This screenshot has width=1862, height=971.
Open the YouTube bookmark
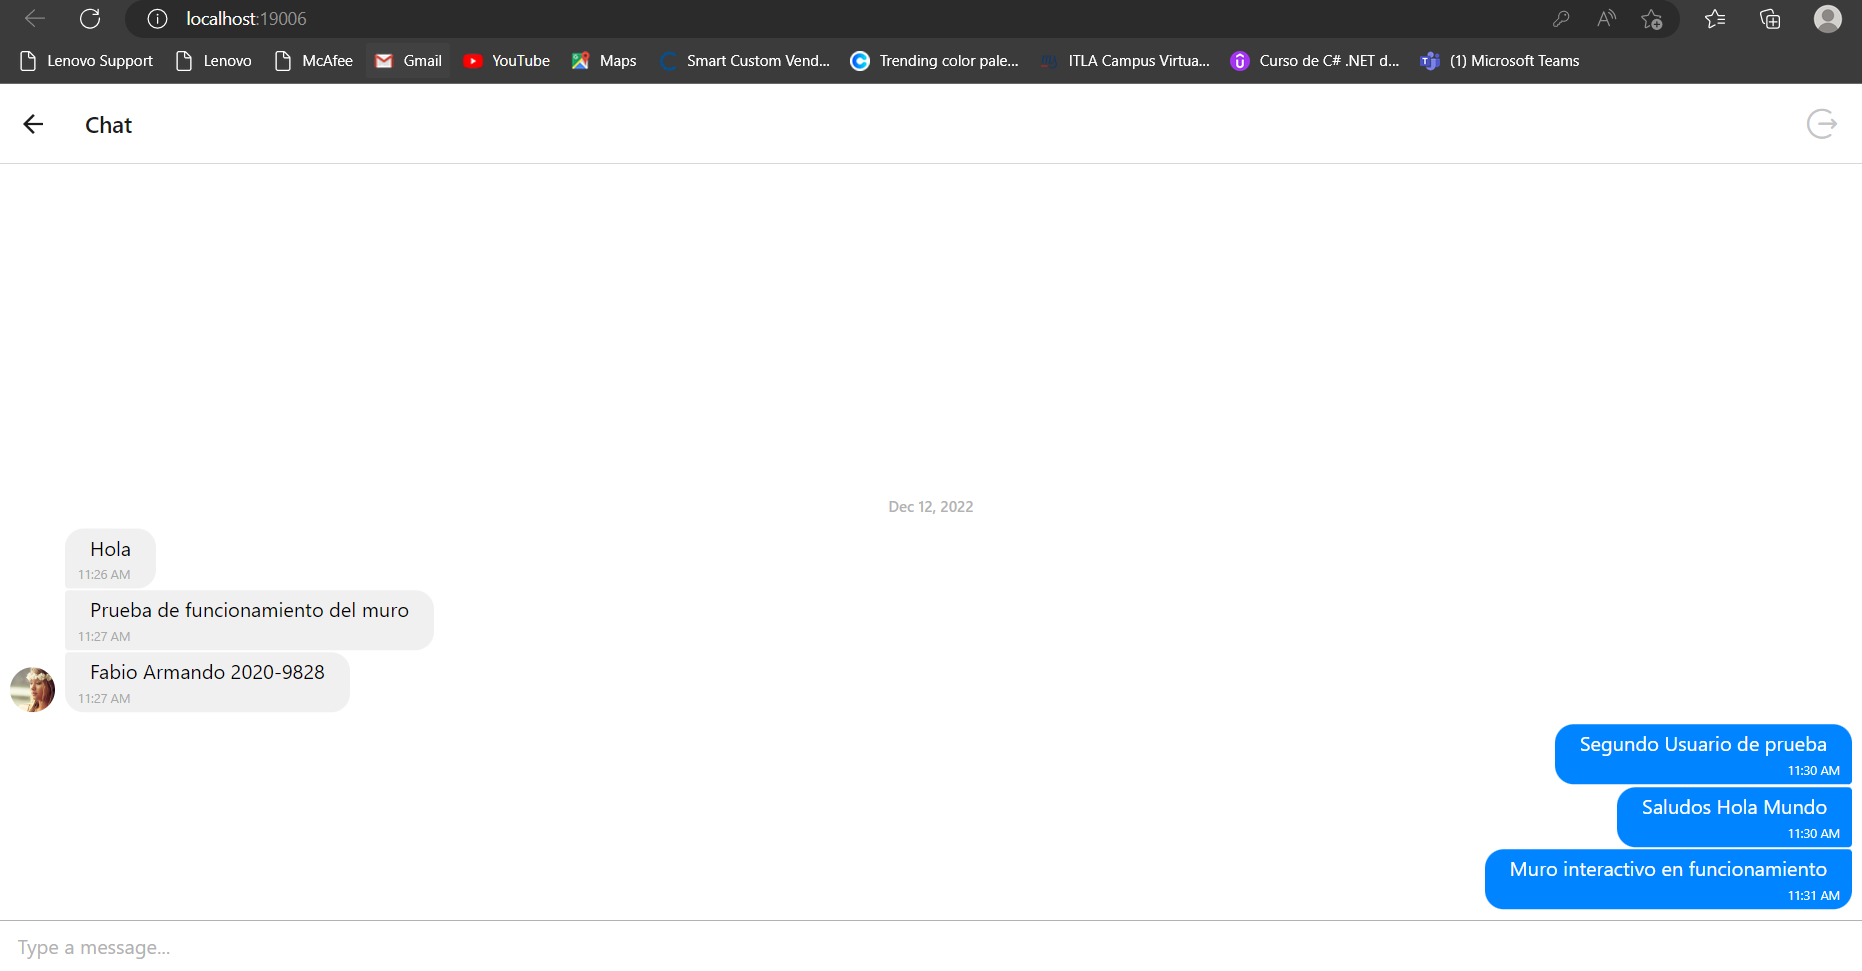point(506,60)
